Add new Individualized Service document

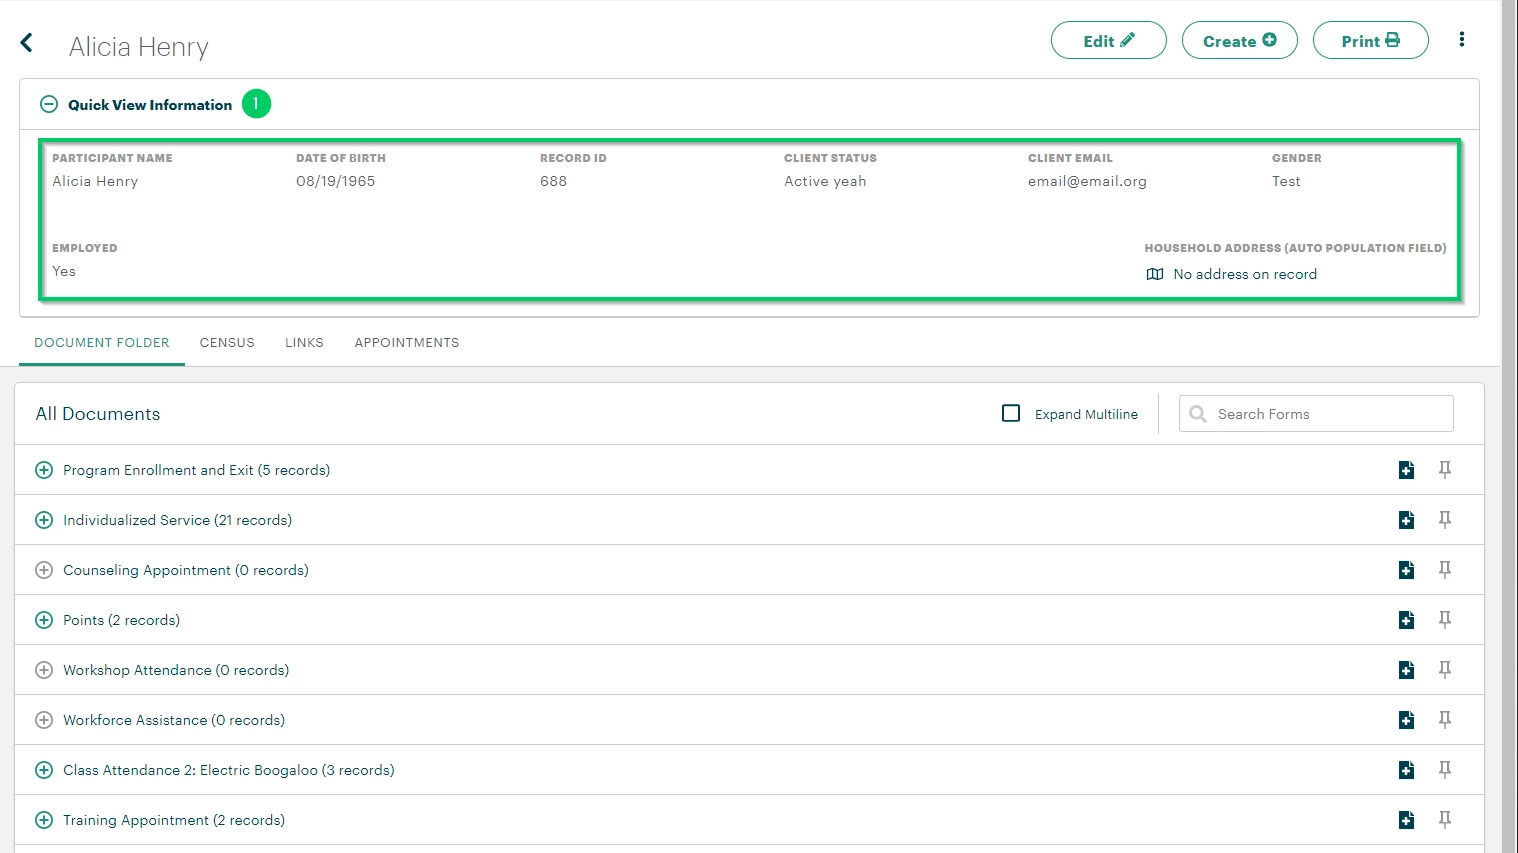(1406, 520)
